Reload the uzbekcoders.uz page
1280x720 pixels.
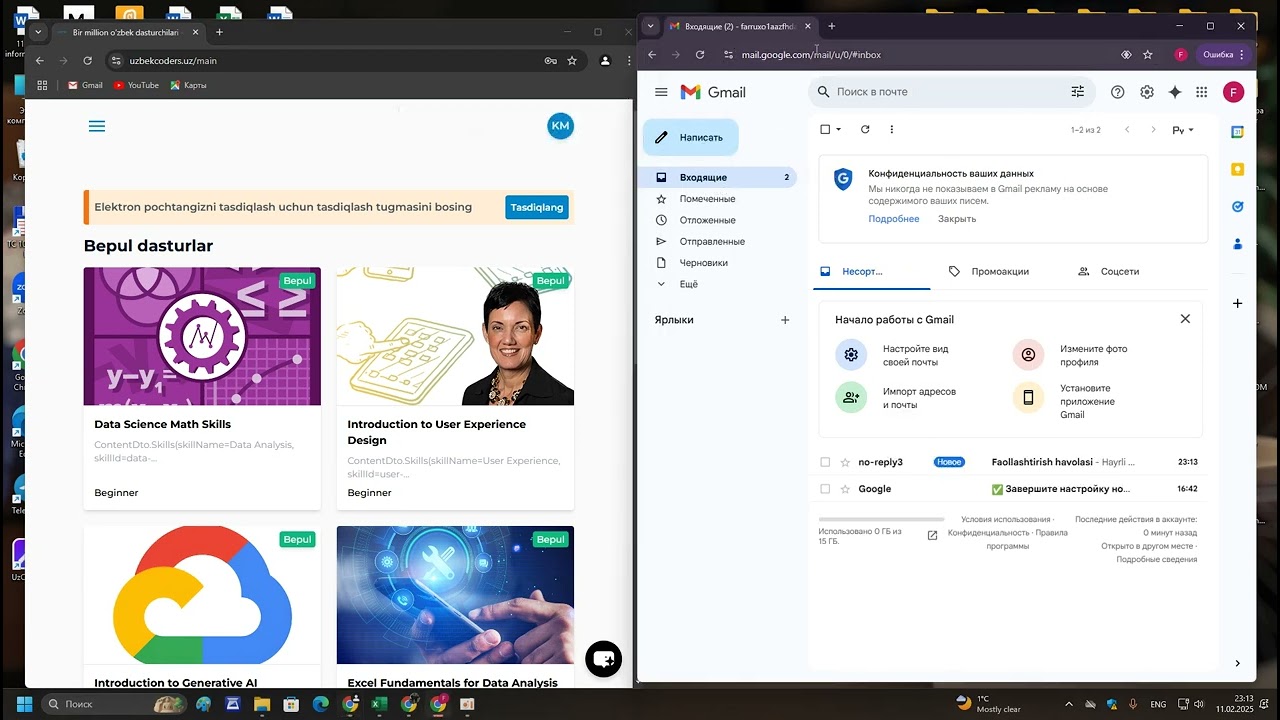pos(87,61)
